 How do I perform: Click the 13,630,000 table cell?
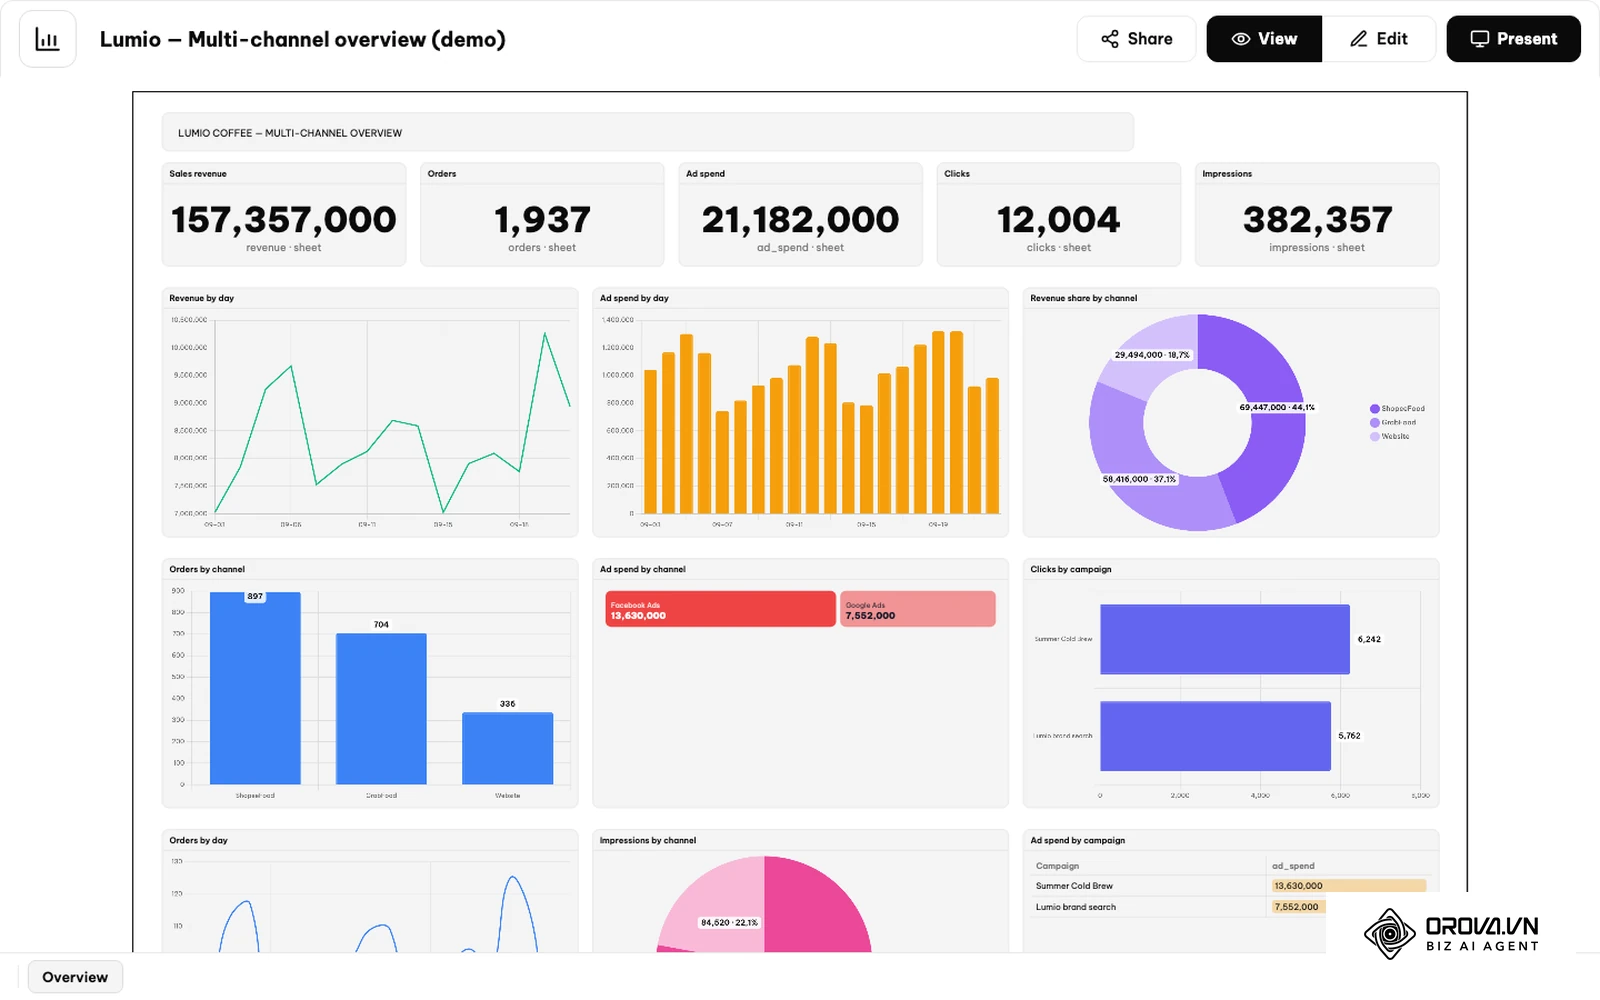click(1348, 886)
